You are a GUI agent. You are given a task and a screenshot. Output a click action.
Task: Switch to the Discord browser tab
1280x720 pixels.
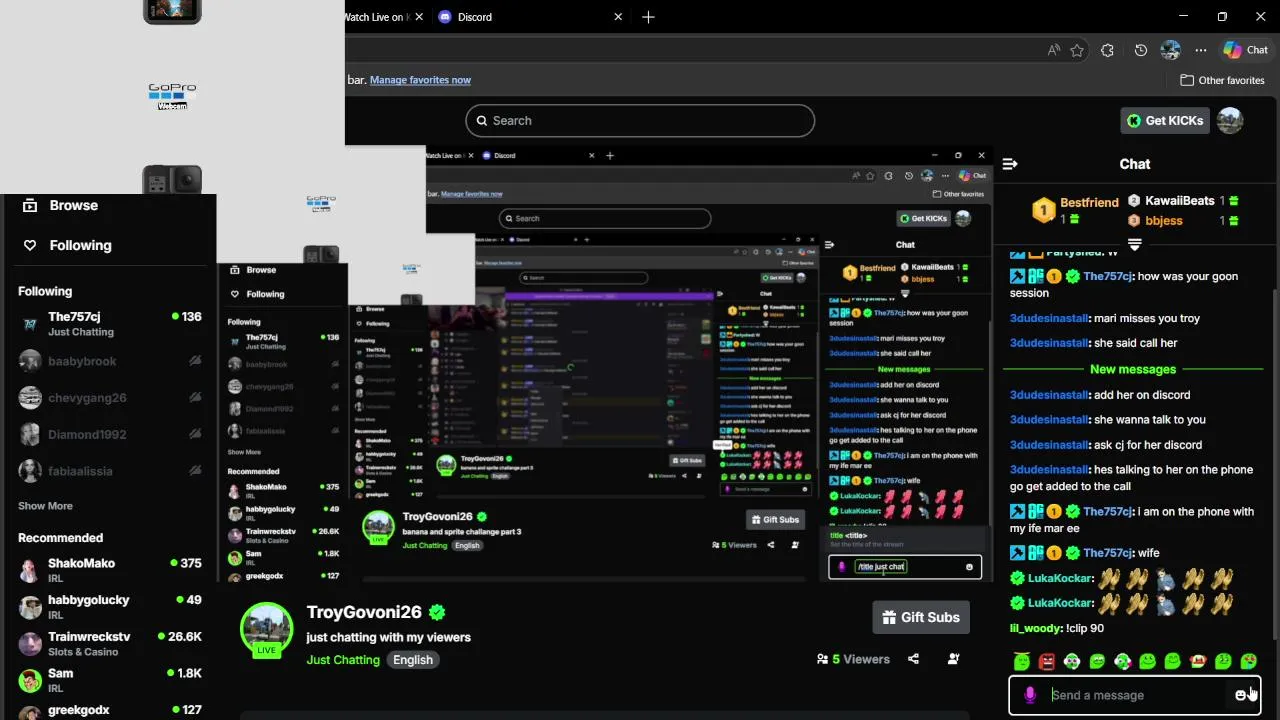click(x=474, y=17)
